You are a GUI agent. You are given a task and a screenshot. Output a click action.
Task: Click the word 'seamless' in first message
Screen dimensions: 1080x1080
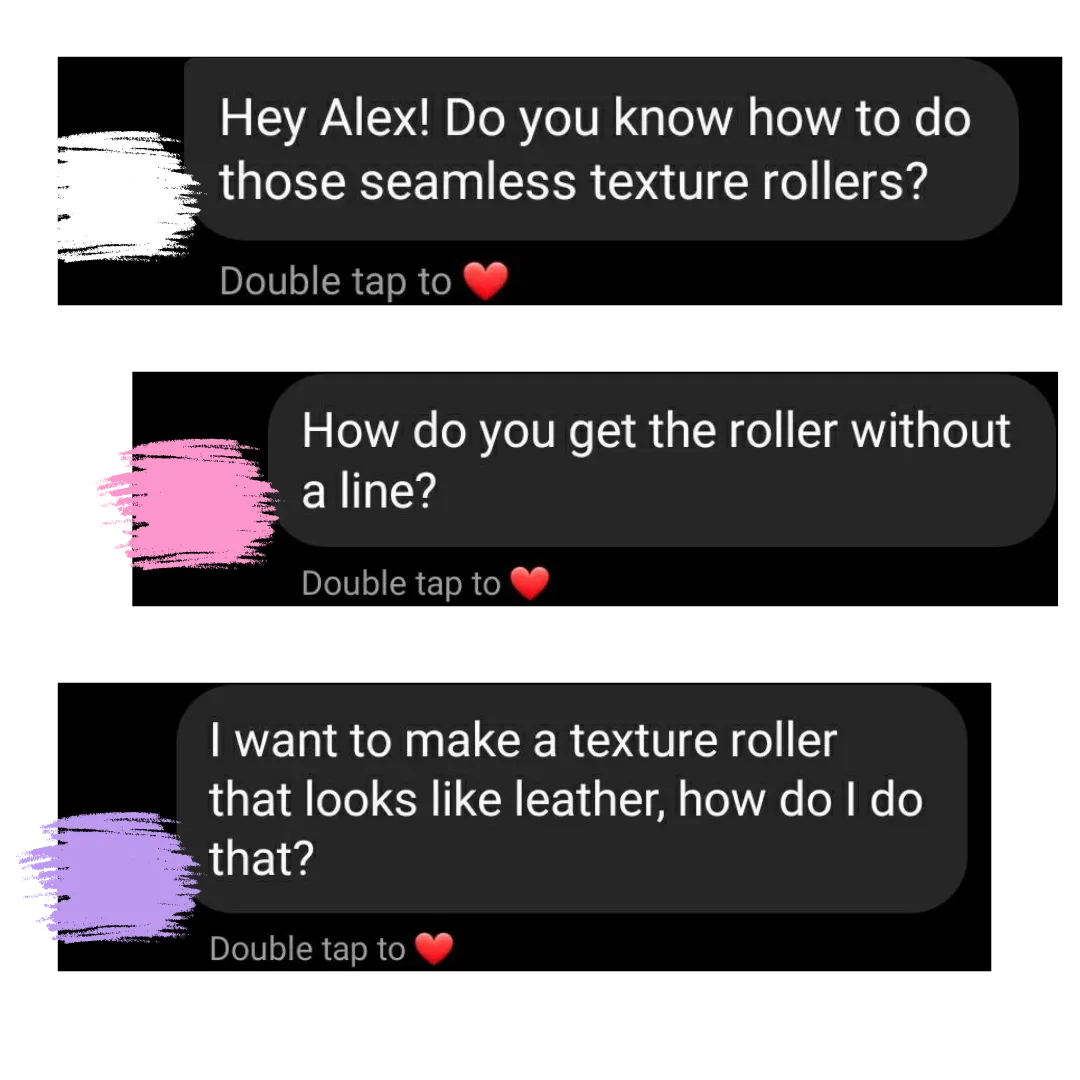click(468, 182)
